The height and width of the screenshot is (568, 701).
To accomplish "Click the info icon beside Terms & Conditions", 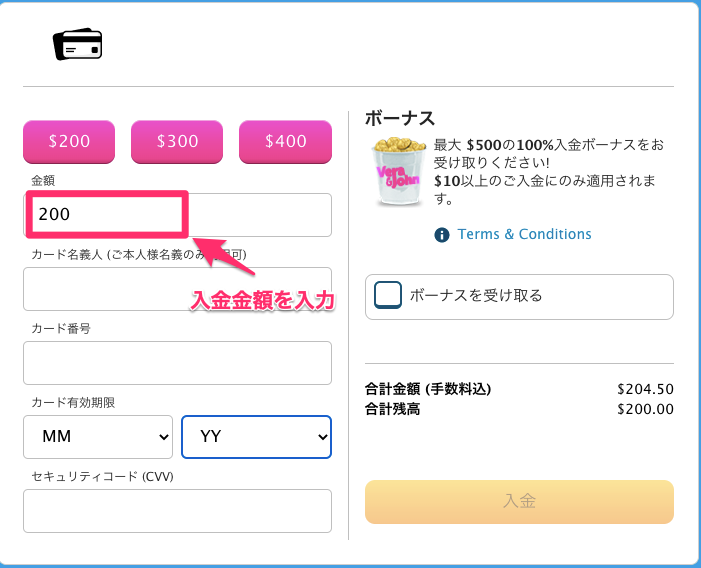I will [x=442, y=235].
